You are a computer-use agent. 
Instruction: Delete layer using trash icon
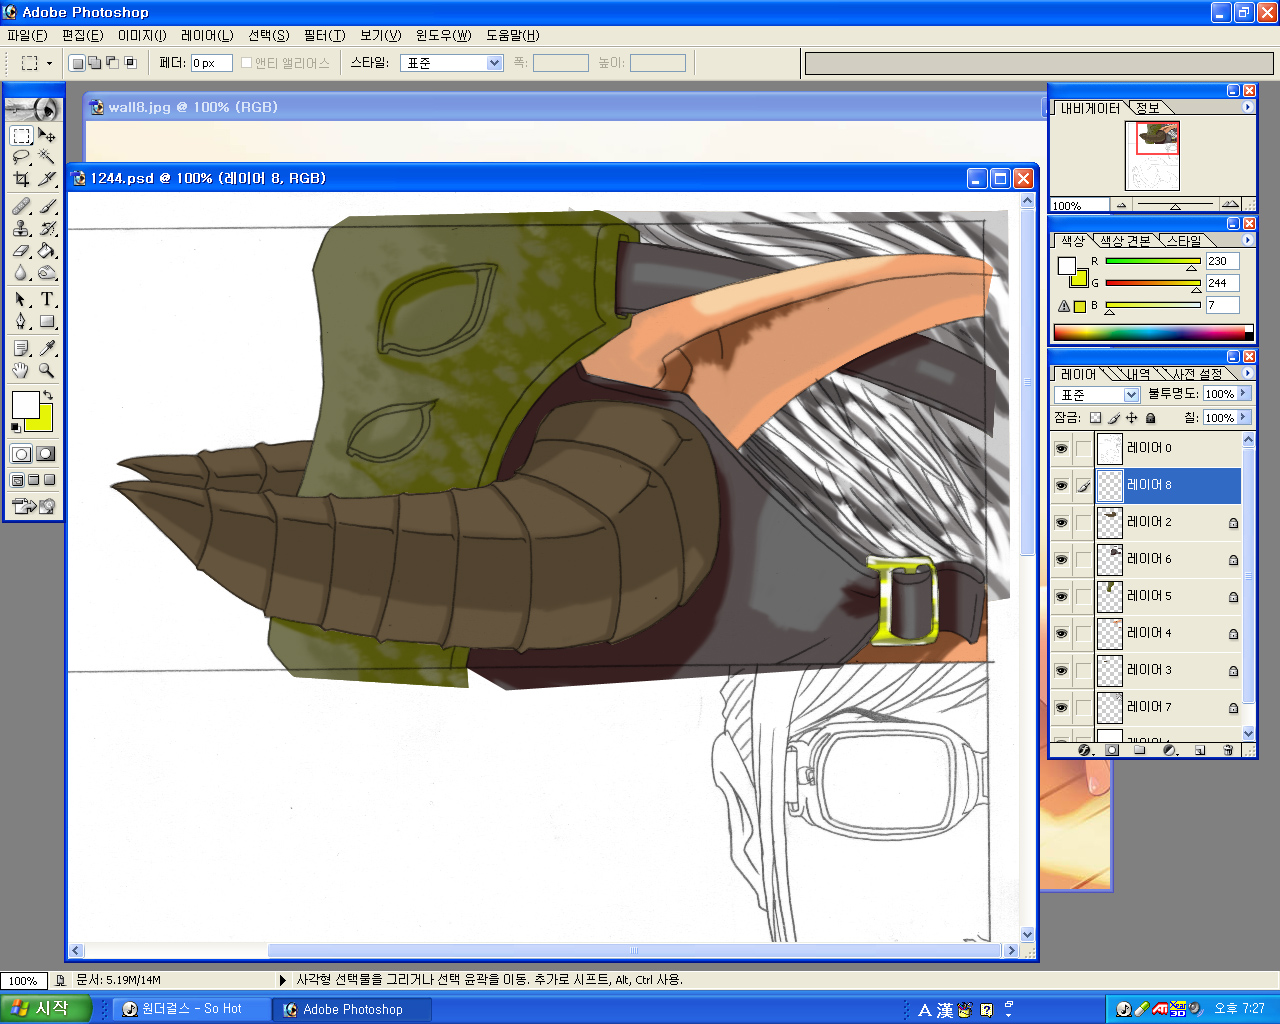(x=1228, y=750)
